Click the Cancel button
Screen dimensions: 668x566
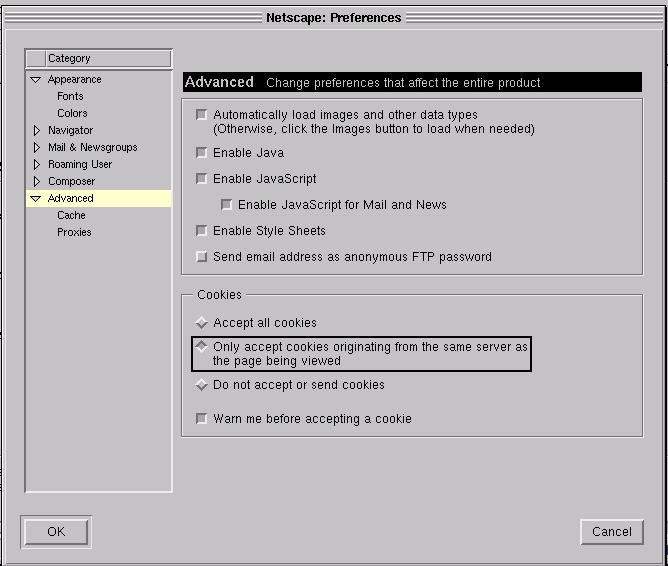[x=611, y=532]
